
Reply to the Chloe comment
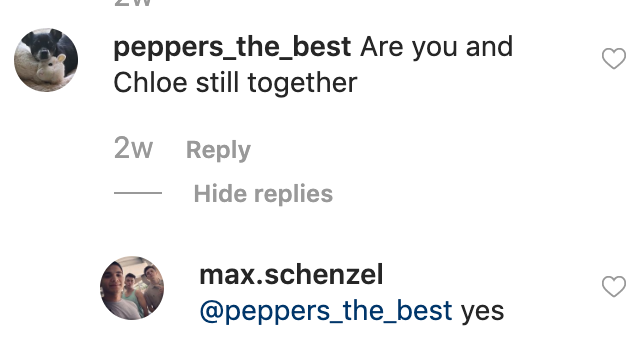pos(218,150)
